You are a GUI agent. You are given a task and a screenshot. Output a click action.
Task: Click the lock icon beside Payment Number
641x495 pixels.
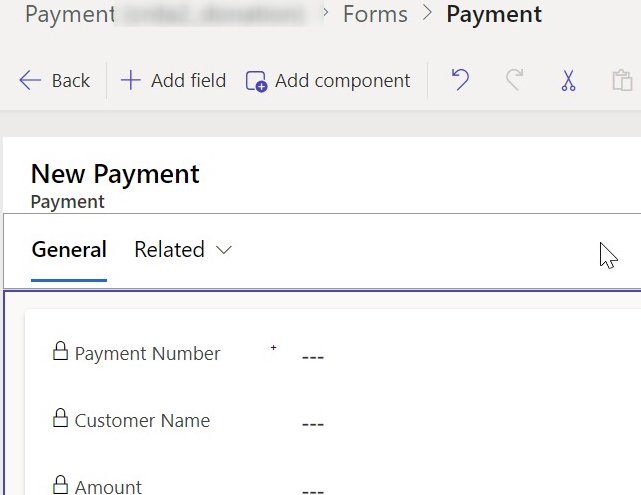pos(60,351)
